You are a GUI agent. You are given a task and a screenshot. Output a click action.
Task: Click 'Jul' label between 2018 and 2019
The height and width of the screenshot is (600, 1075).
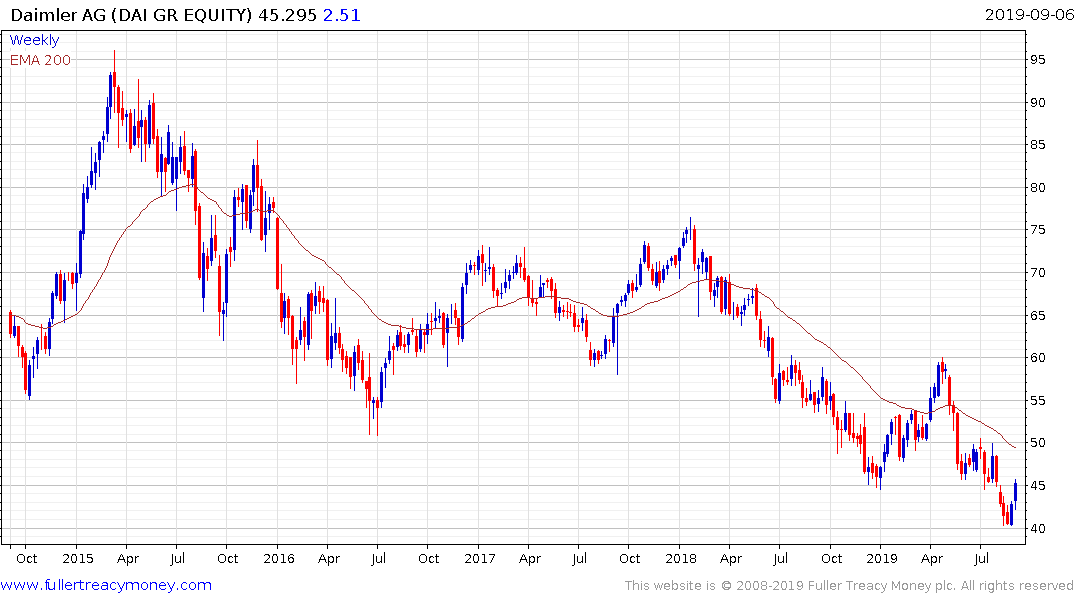(780, 558)
